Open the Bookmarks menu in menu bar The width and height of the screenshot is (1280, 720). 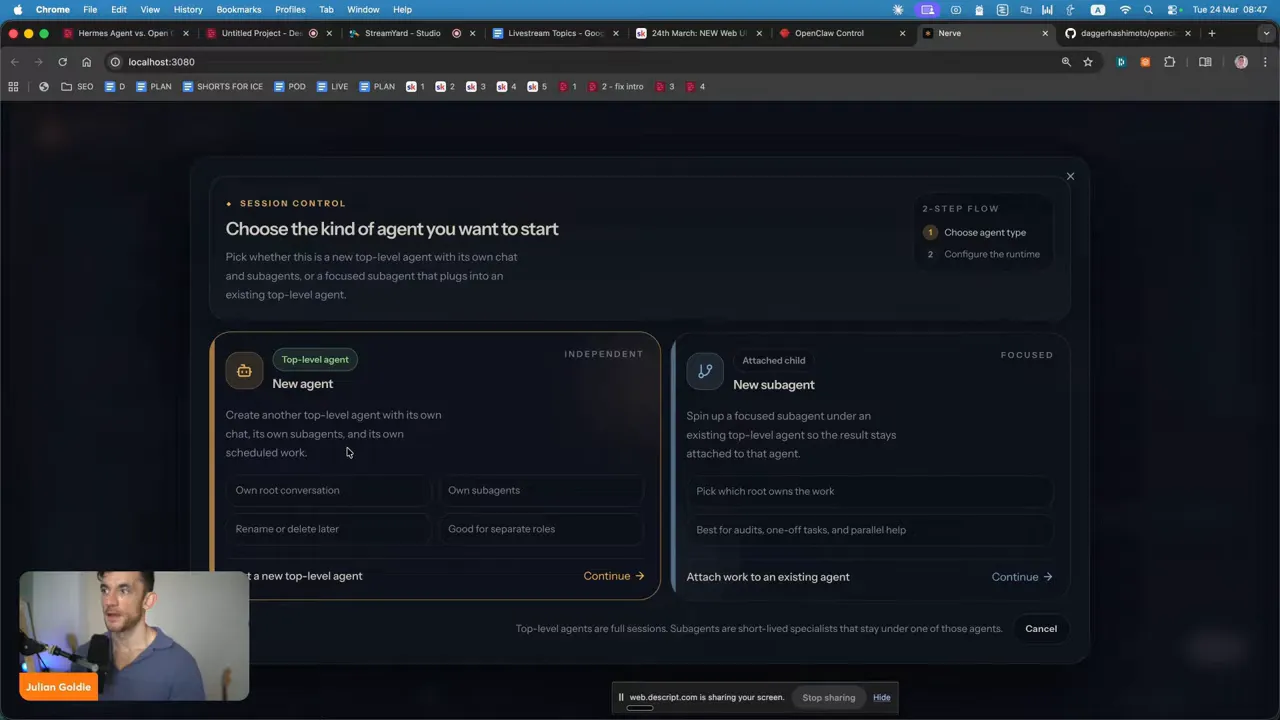tap(239, 9)
